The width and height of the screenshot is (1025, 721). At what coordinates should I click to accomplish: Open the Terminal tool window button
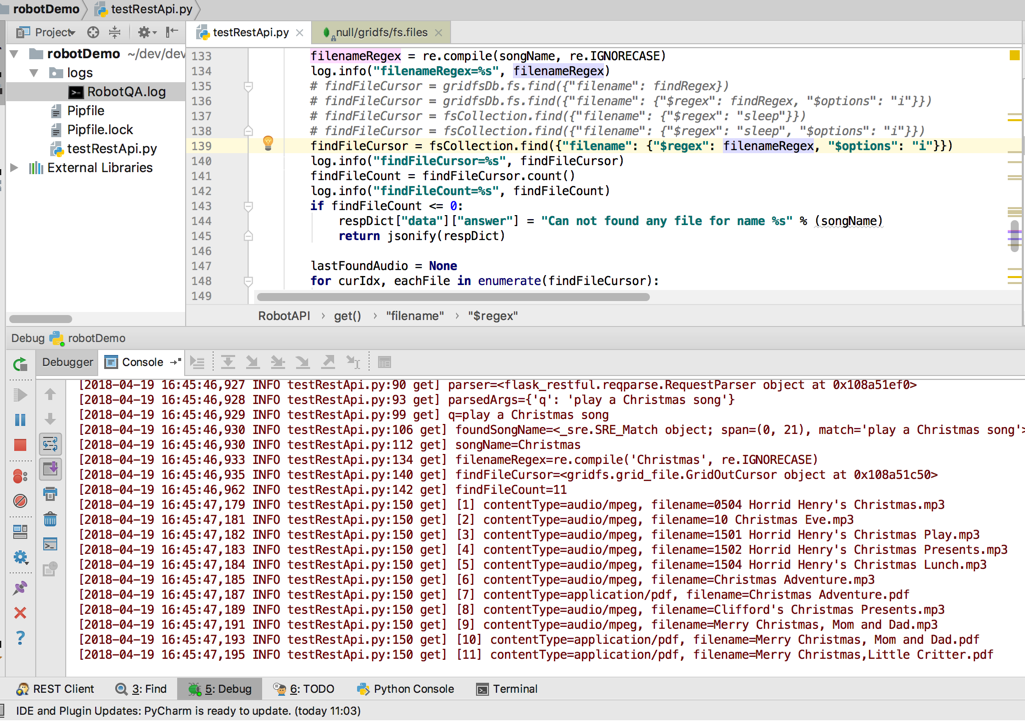[507, 689]
